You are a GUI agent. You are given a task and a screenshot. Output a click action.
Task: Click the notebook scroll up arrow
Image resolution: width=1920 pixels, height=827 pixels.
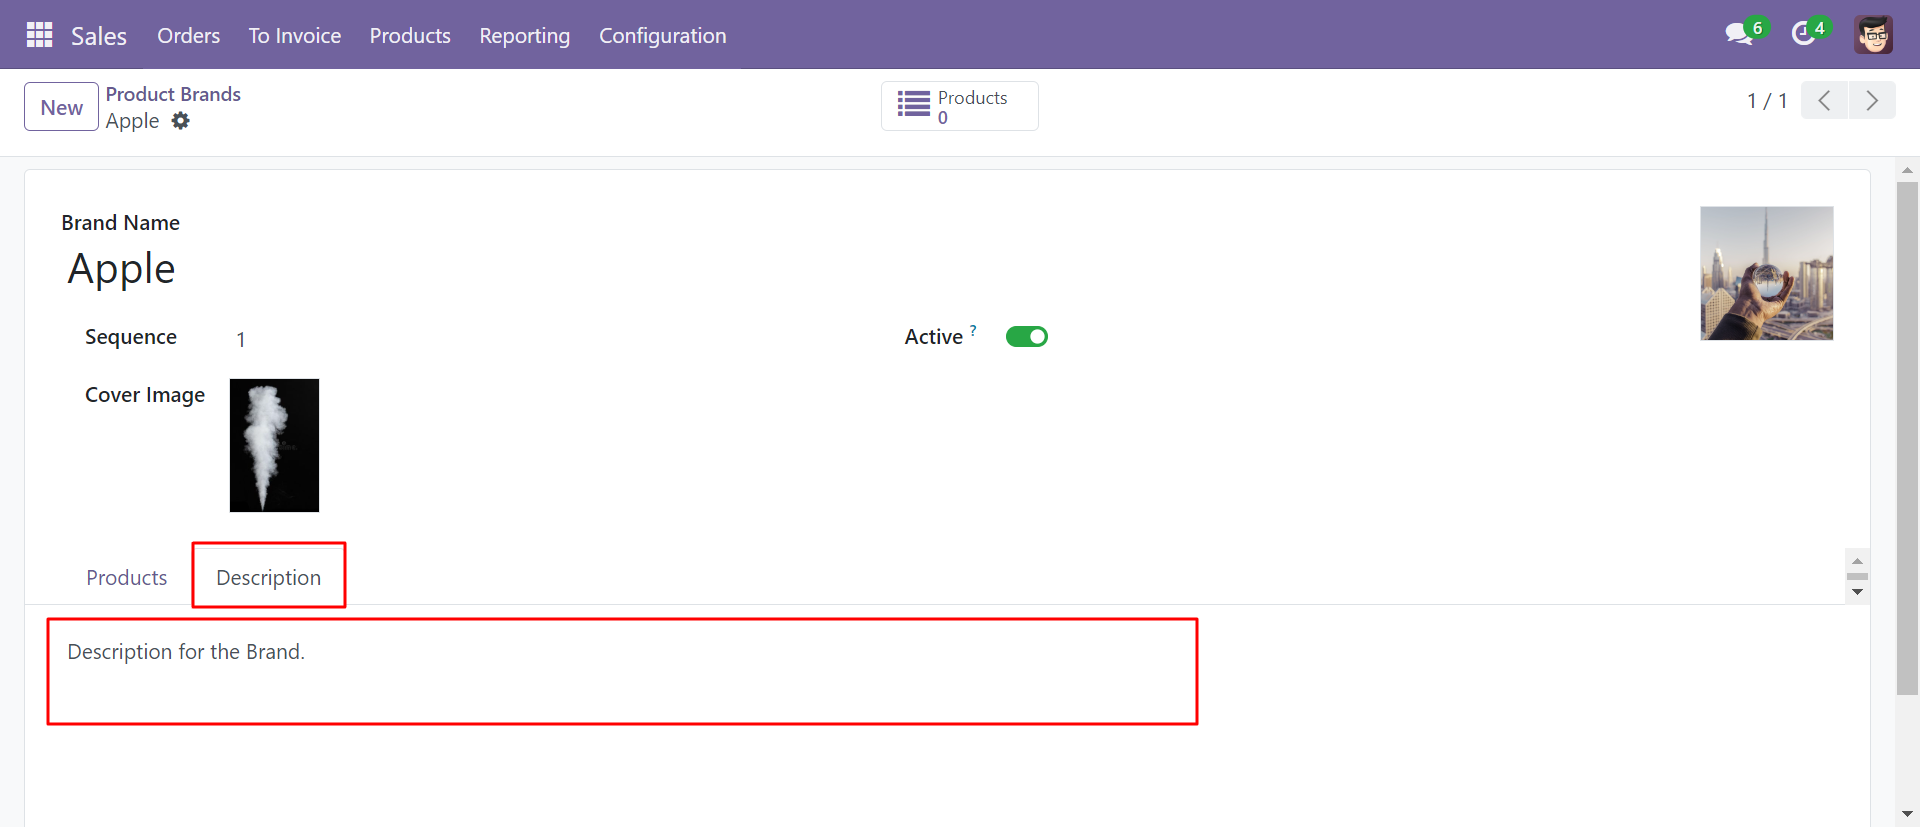pos(1857,561)
